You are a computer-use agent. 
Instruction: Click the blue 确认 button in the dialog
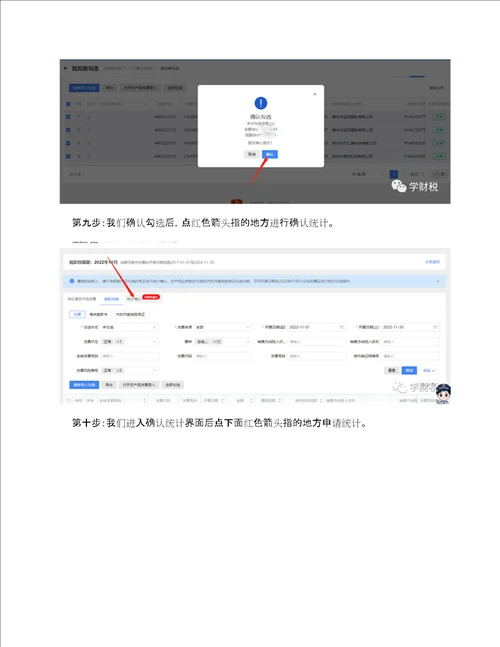click(x=270, y=154)
